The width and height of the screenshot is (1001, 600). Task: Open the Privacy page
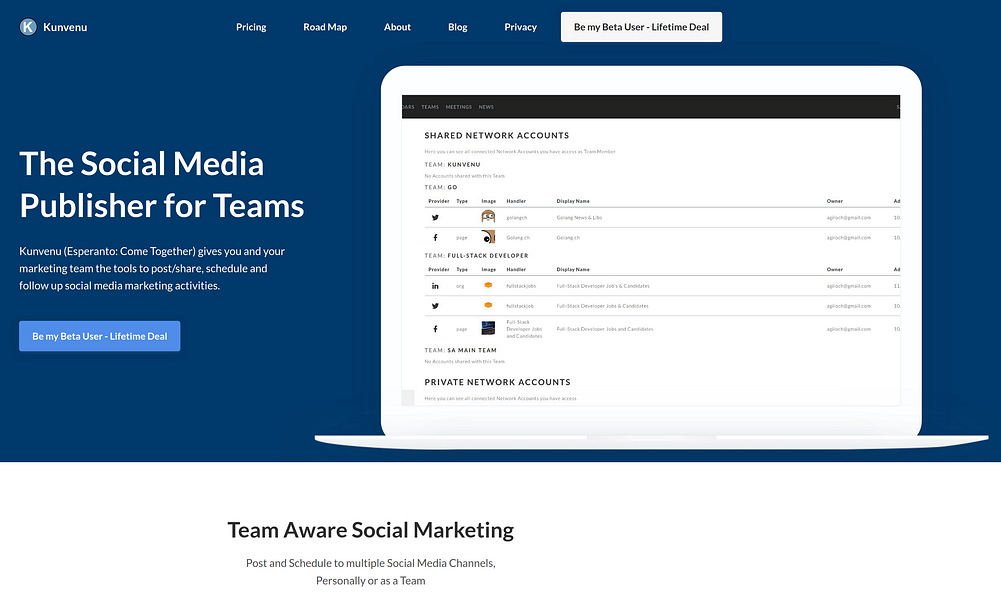click(x=520, y=27)
